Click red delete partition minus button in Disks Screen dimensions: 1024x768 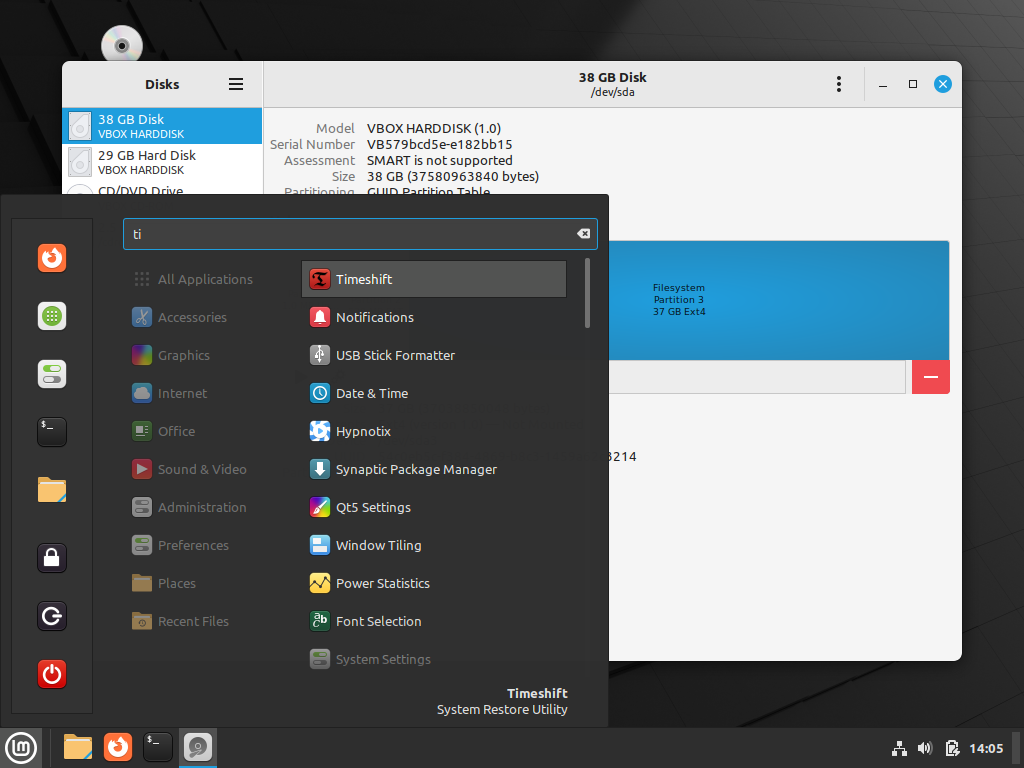click(x=931, y=377)
